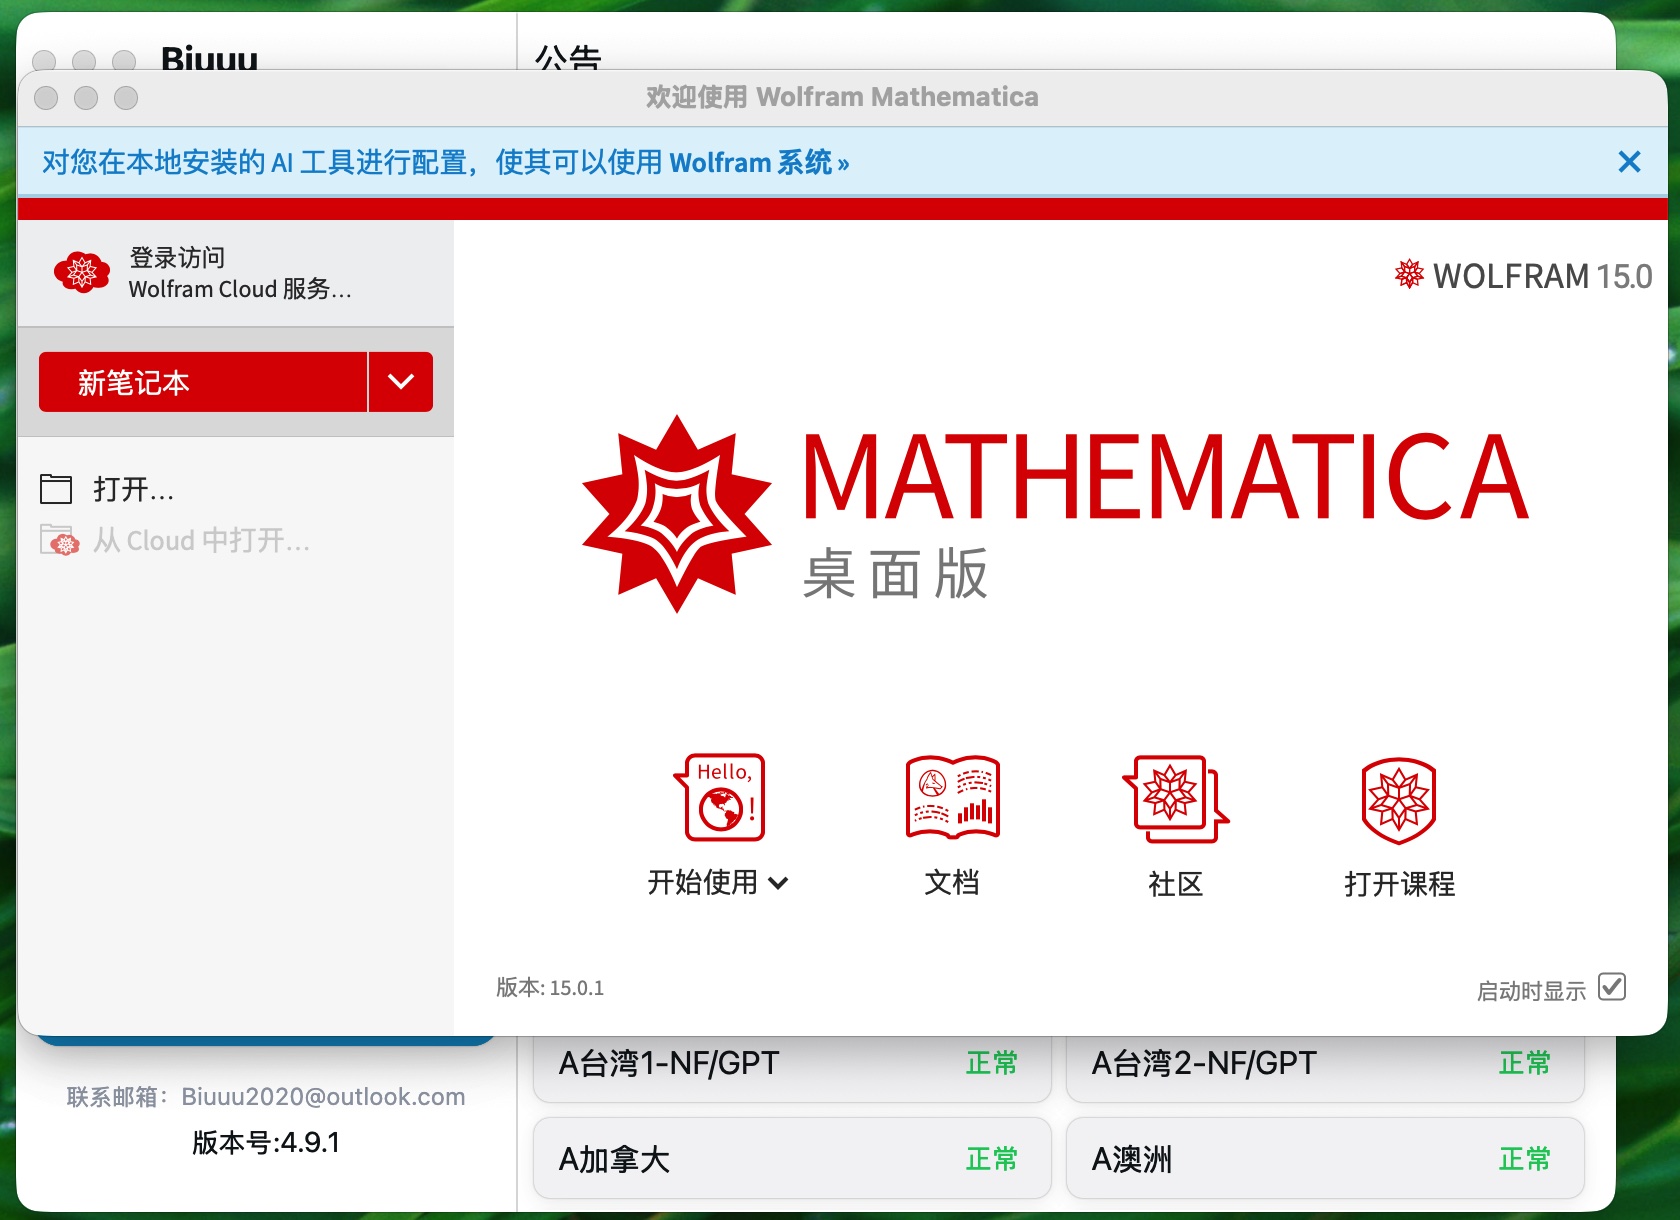The image size is (1680, 1220).
Task: Close the Mathematica welcome window
Action: coord(46,97)
